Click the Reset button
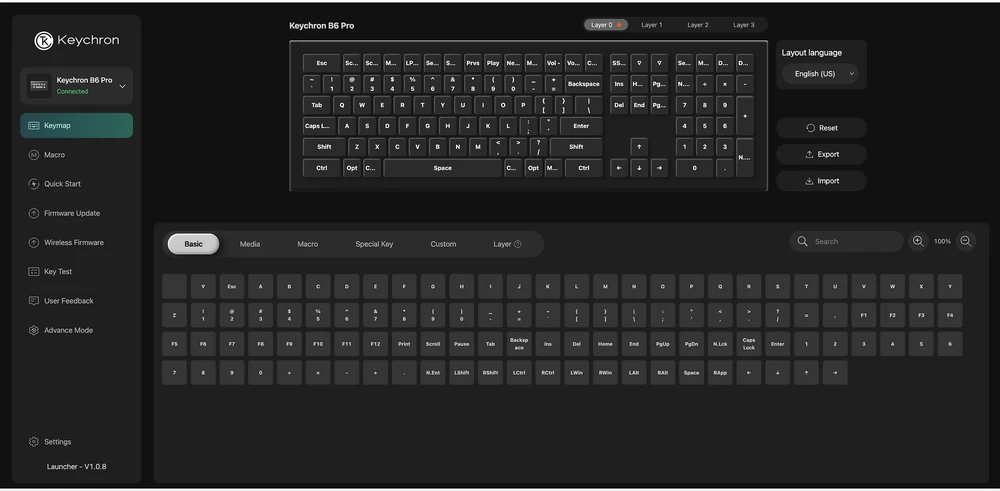This screenshot has height=491, width=1000. pyautogui.click(x=821, y=128)
